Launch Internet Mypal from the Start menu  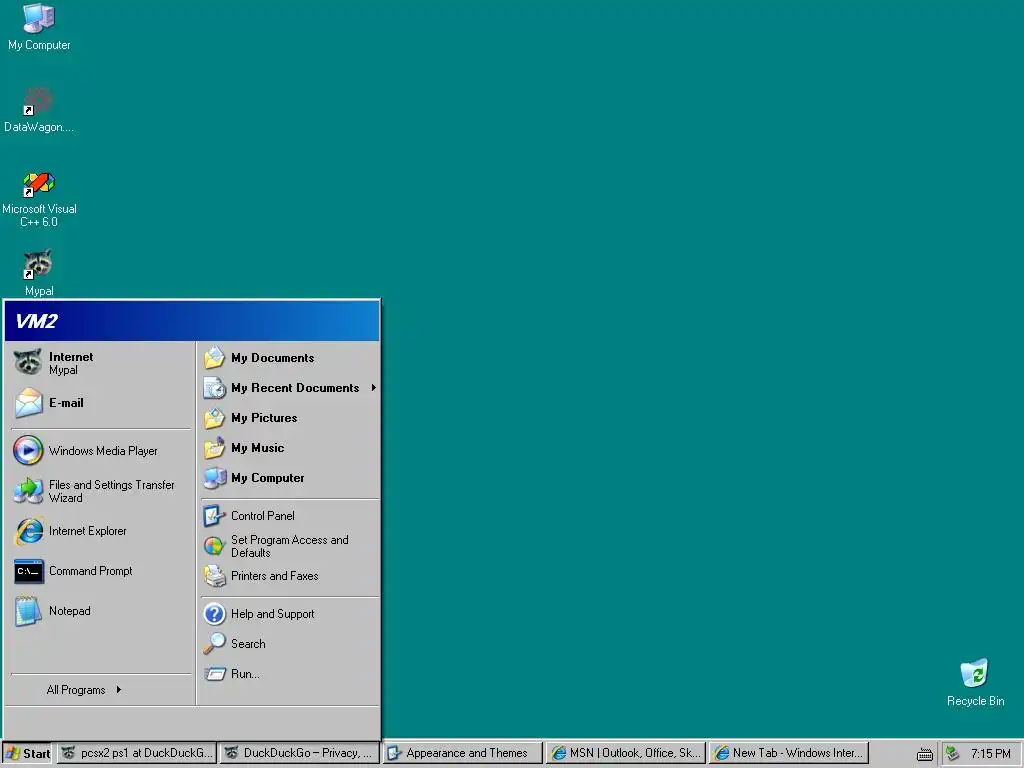pyautogui.click(x=101, y=363)
